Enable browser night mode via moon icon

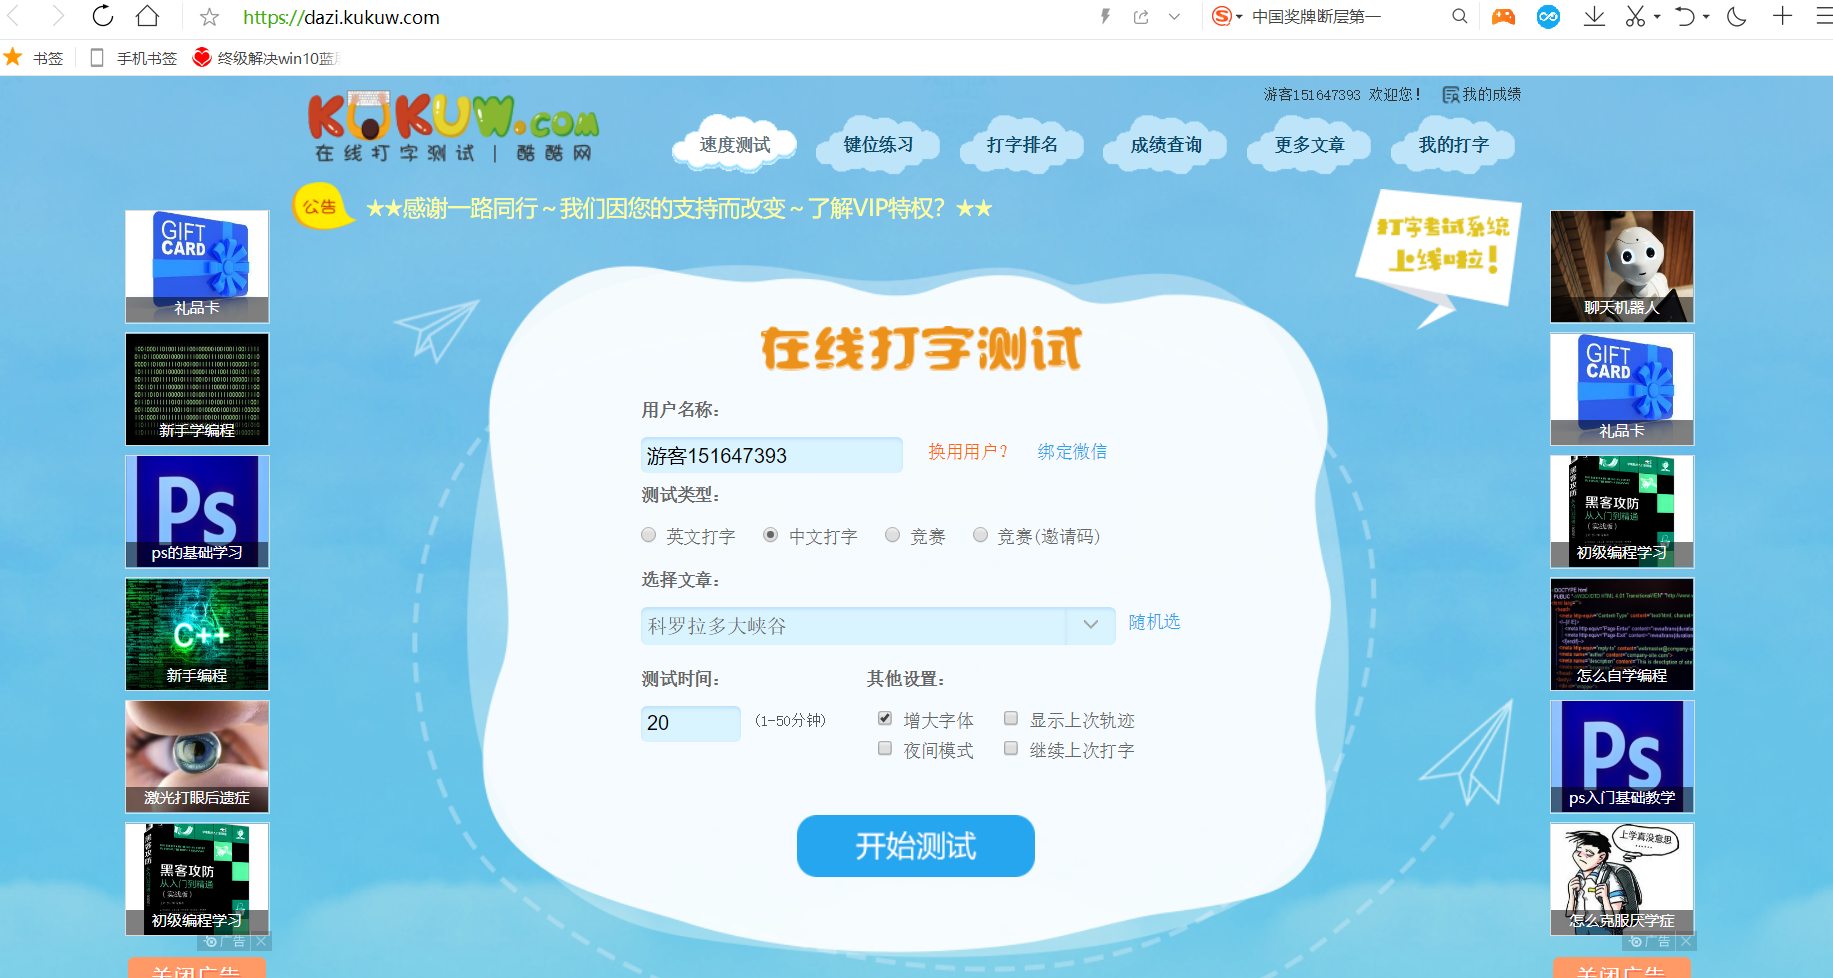(x=1736, y=16)
